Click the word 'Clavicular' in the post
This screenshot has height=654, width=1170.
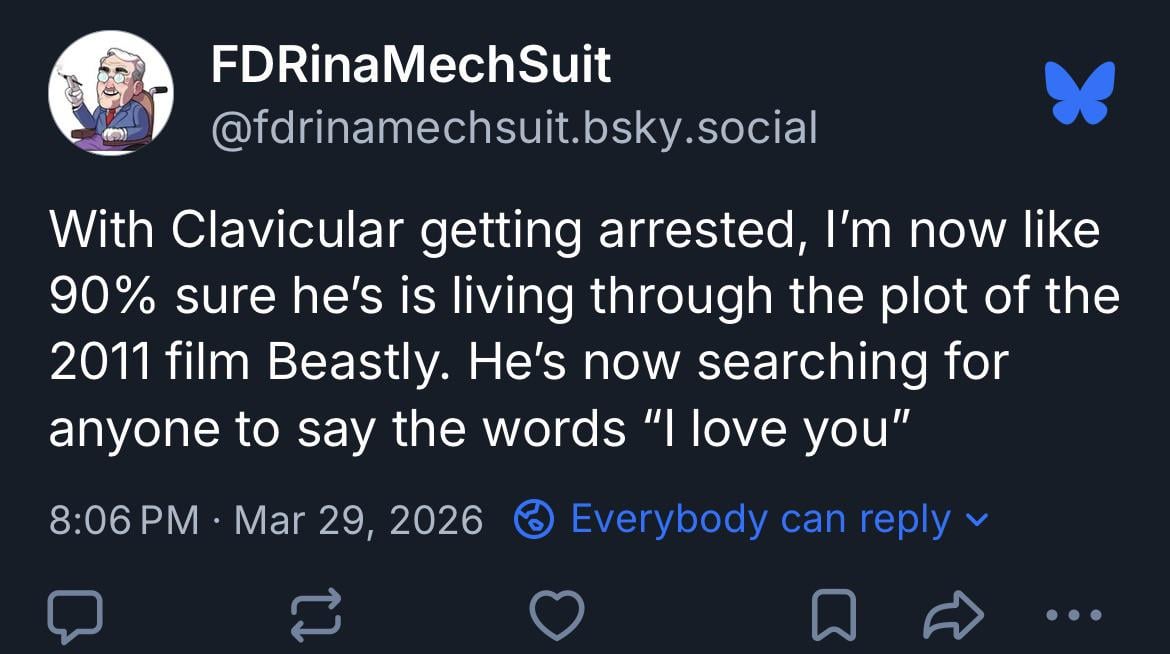[x=287, y=231]
